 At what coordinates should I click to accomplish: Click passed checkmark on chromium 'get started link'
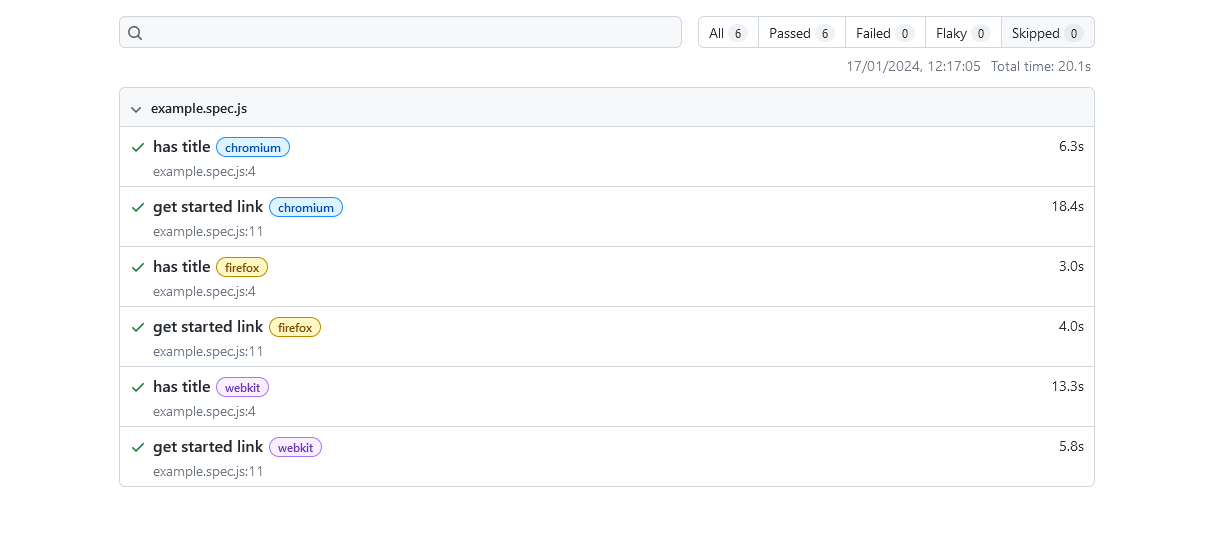138,207
